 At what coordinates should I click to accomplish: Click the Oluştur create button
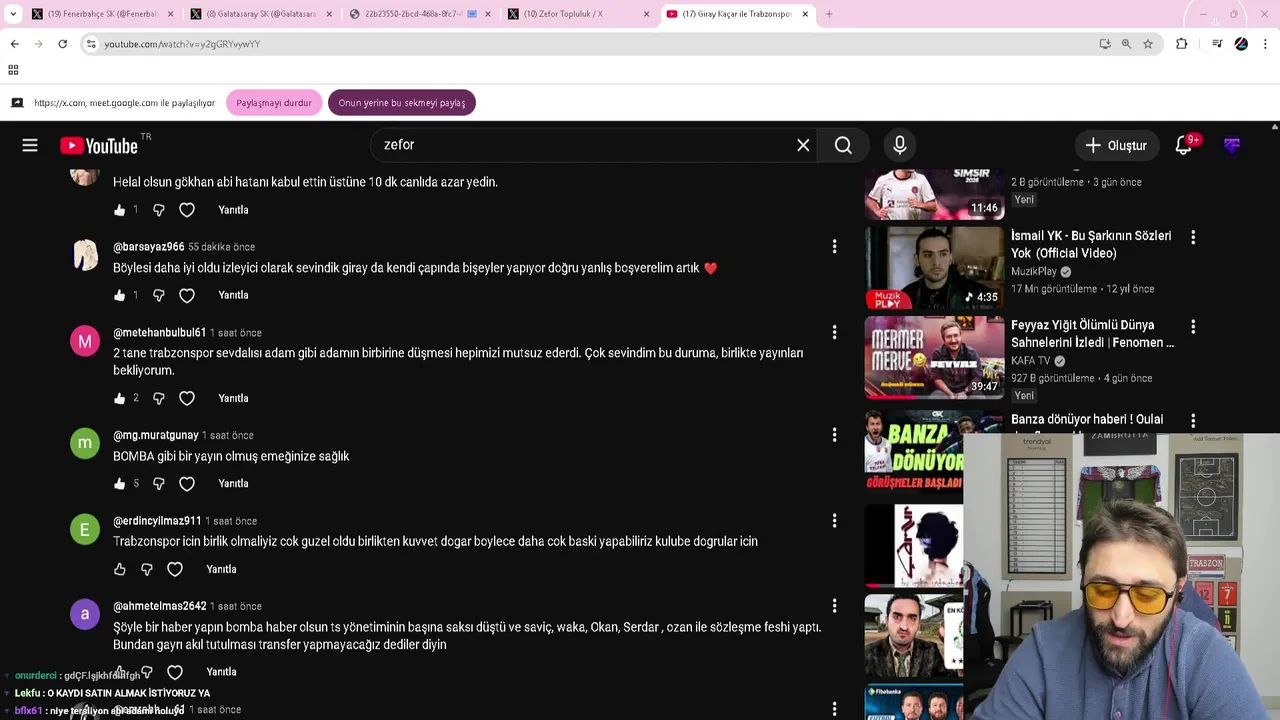(x=1116, y=145)
